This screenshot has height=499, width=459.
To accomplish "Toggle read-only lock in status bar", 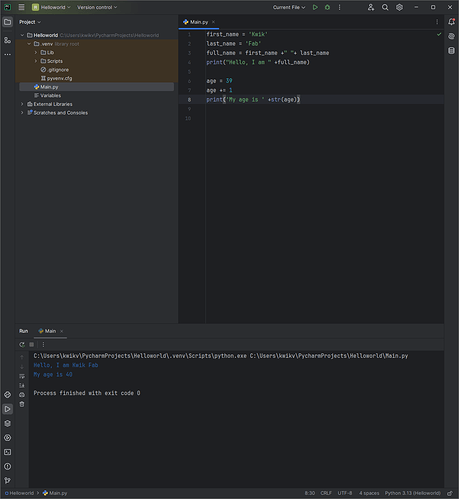I will 450,493.
